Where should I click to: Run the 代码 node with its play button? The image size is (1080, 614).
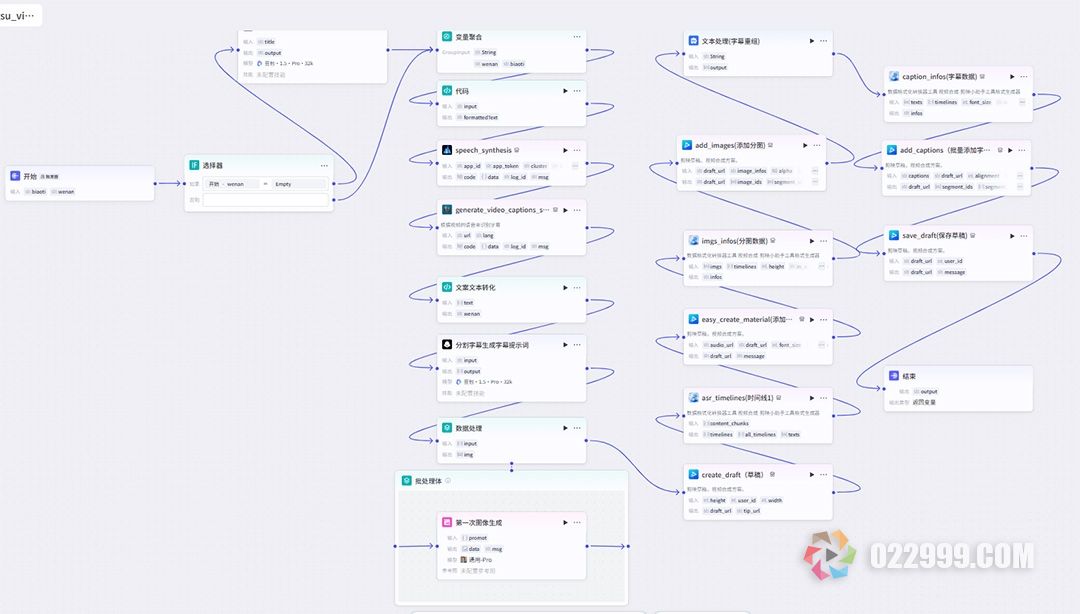(565, 91)
